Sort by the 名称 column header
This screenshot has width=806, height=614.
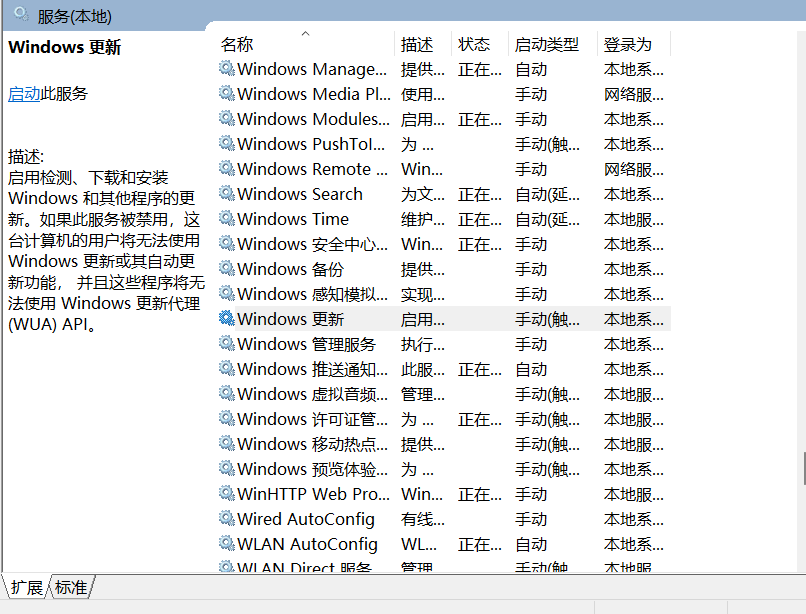click(306, 44)
